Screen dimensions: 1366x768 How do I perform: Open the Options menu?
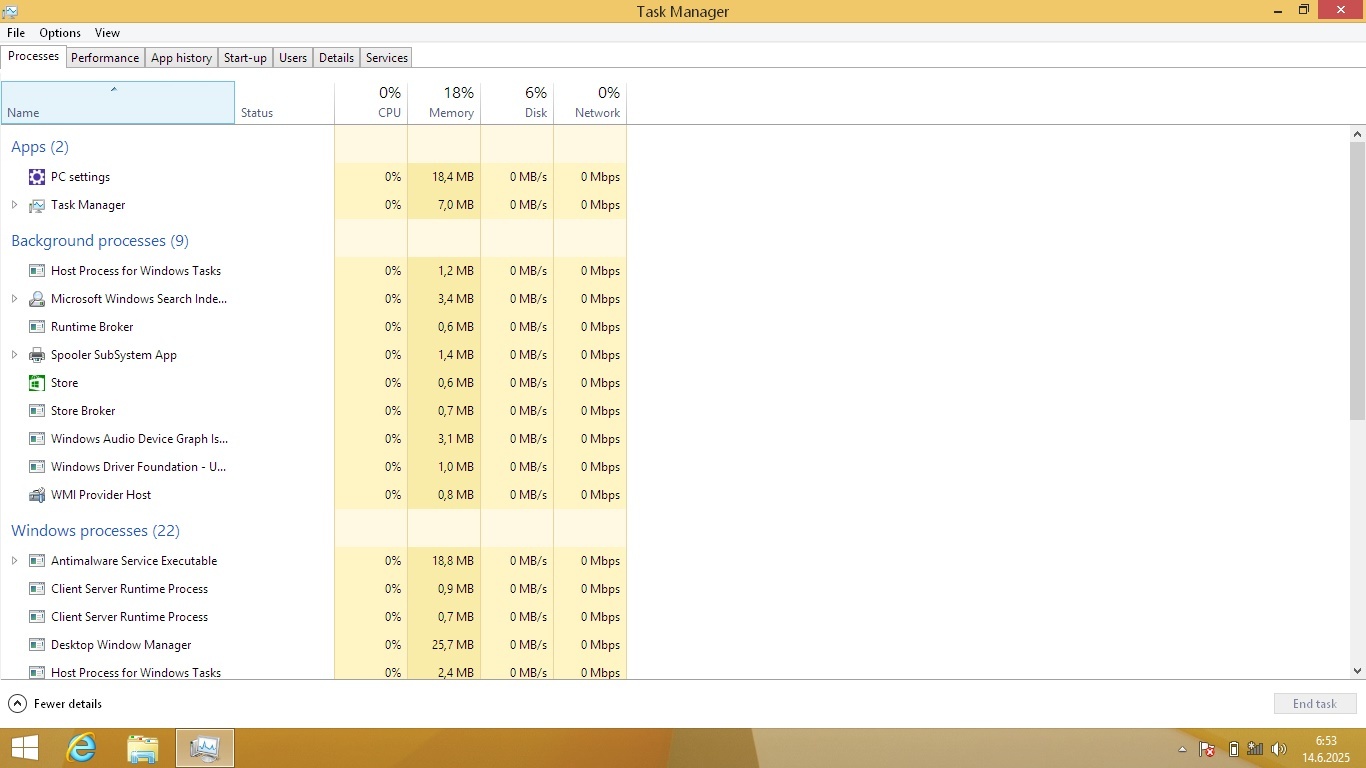[60, 33]
